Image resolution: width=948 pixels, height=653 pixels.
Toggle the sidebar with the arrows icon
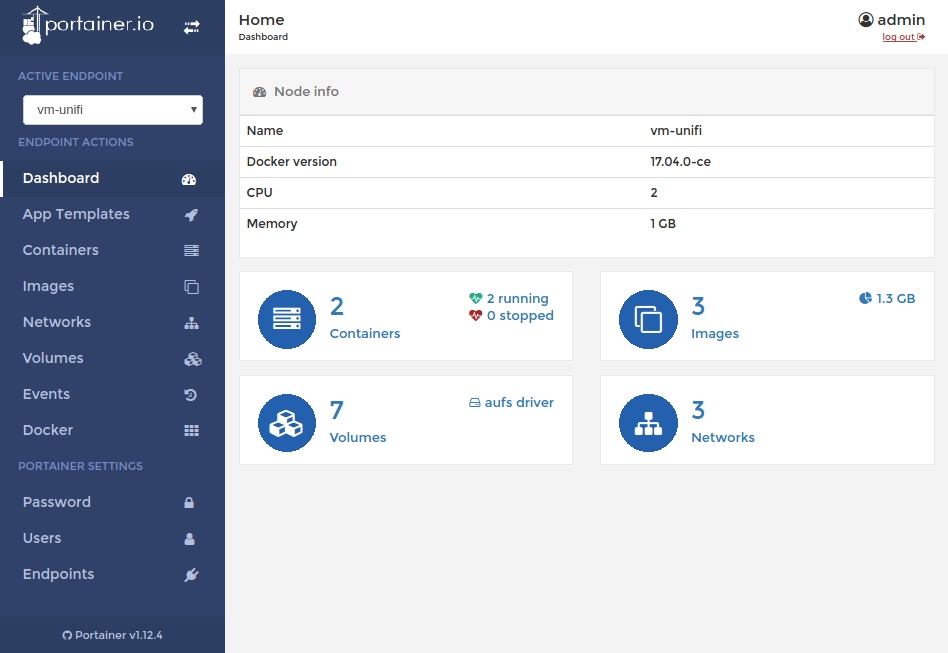click(x=192, y=27)
